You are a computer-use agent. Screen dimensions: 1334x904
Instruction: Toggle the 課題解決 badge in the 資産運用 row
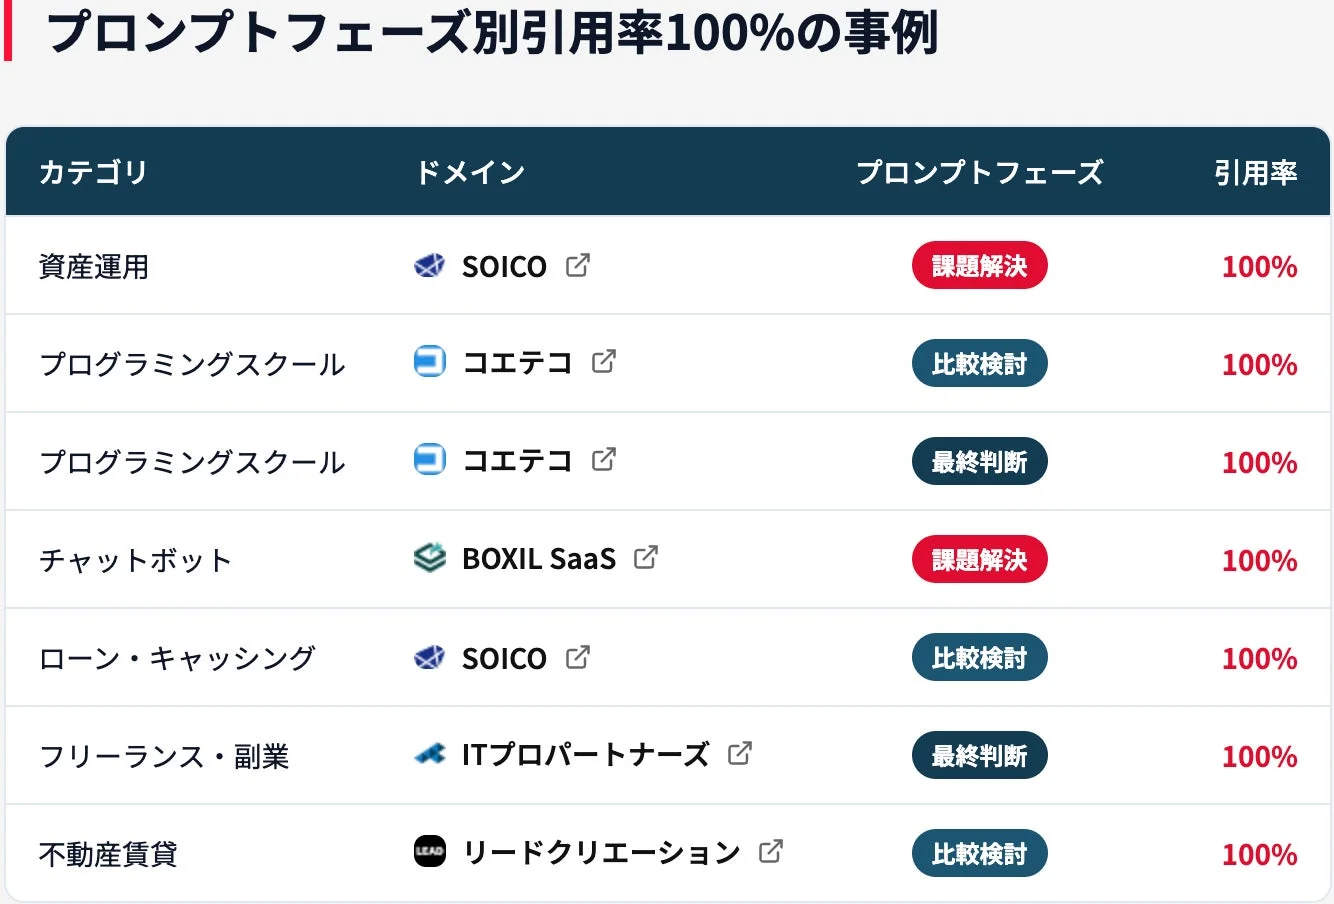(x=979, y=266)
